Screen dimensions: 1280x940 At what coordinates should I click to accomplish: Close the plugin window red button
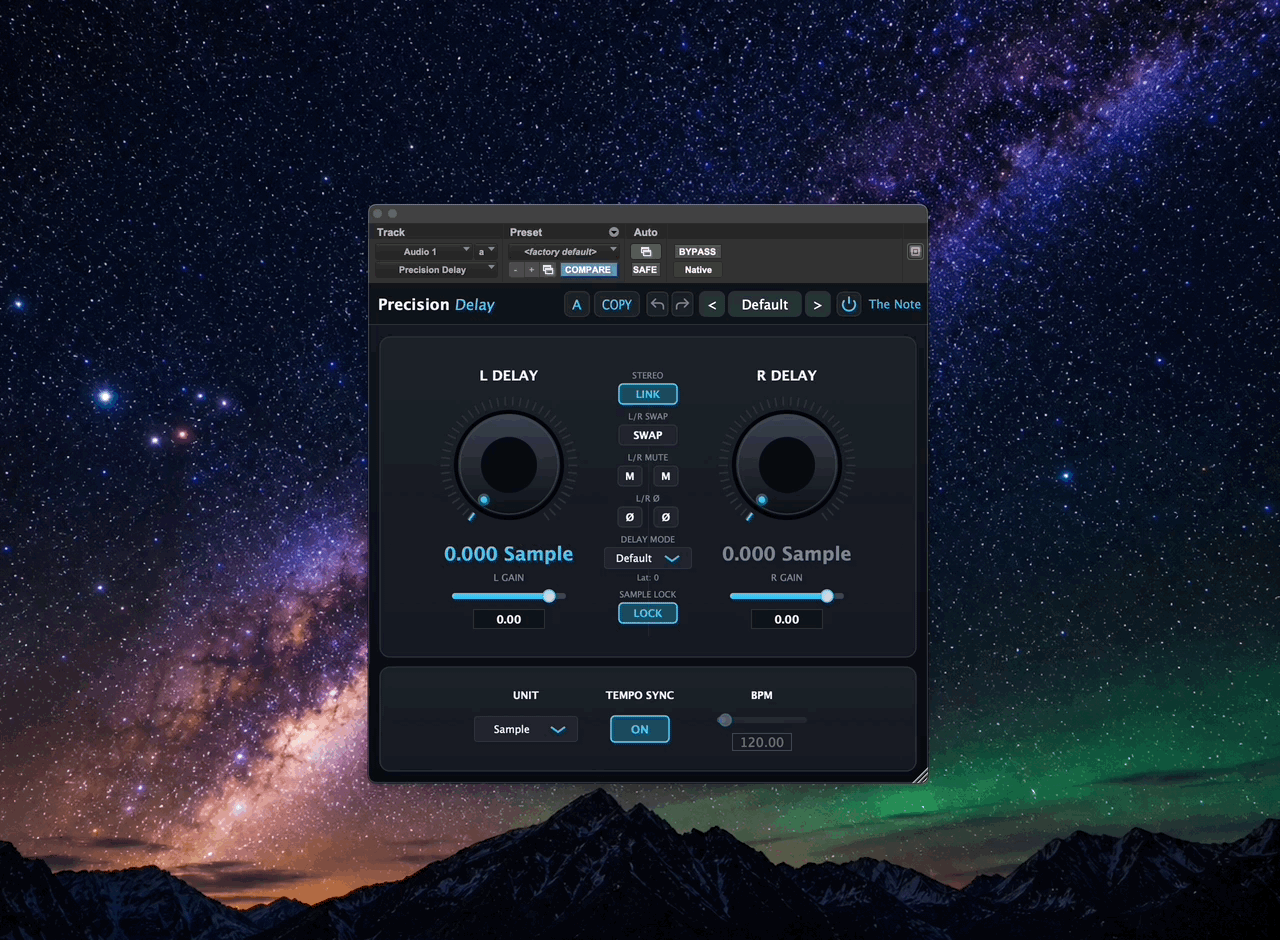point(378,213)
